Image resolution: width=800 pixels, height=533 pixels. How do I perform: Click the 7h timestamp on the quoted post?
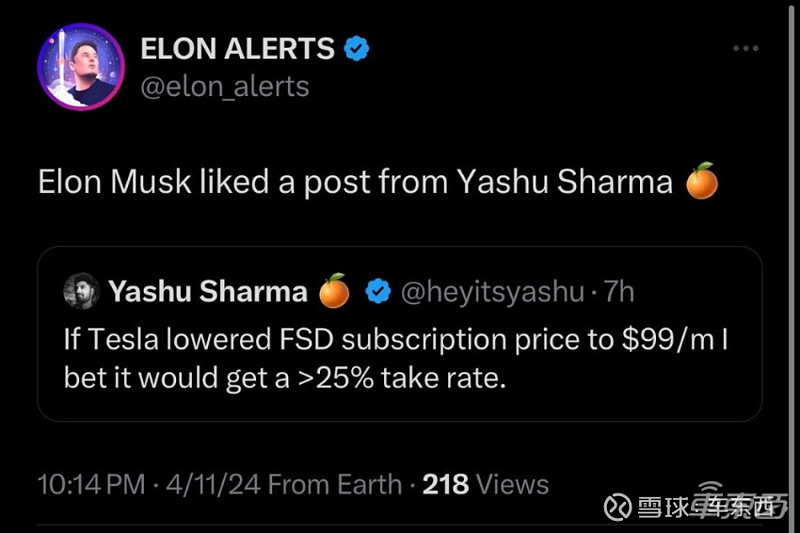click(620, 291)
